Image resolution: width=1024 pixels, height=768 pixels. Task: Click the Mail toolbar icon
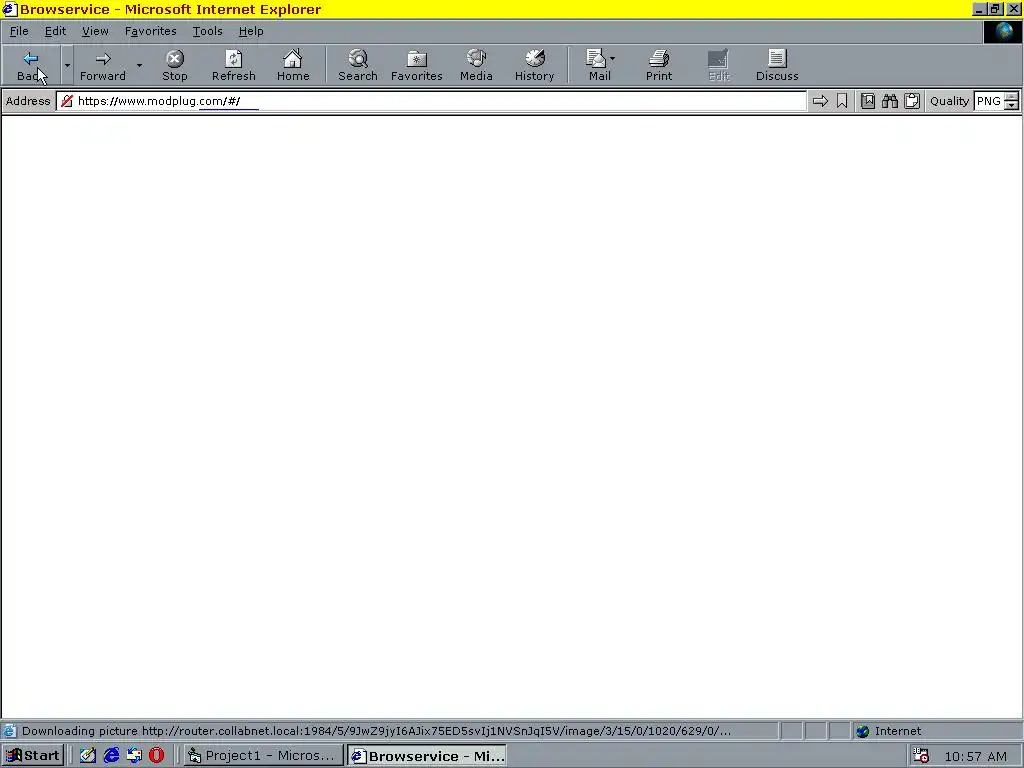(x=597, y=65)
